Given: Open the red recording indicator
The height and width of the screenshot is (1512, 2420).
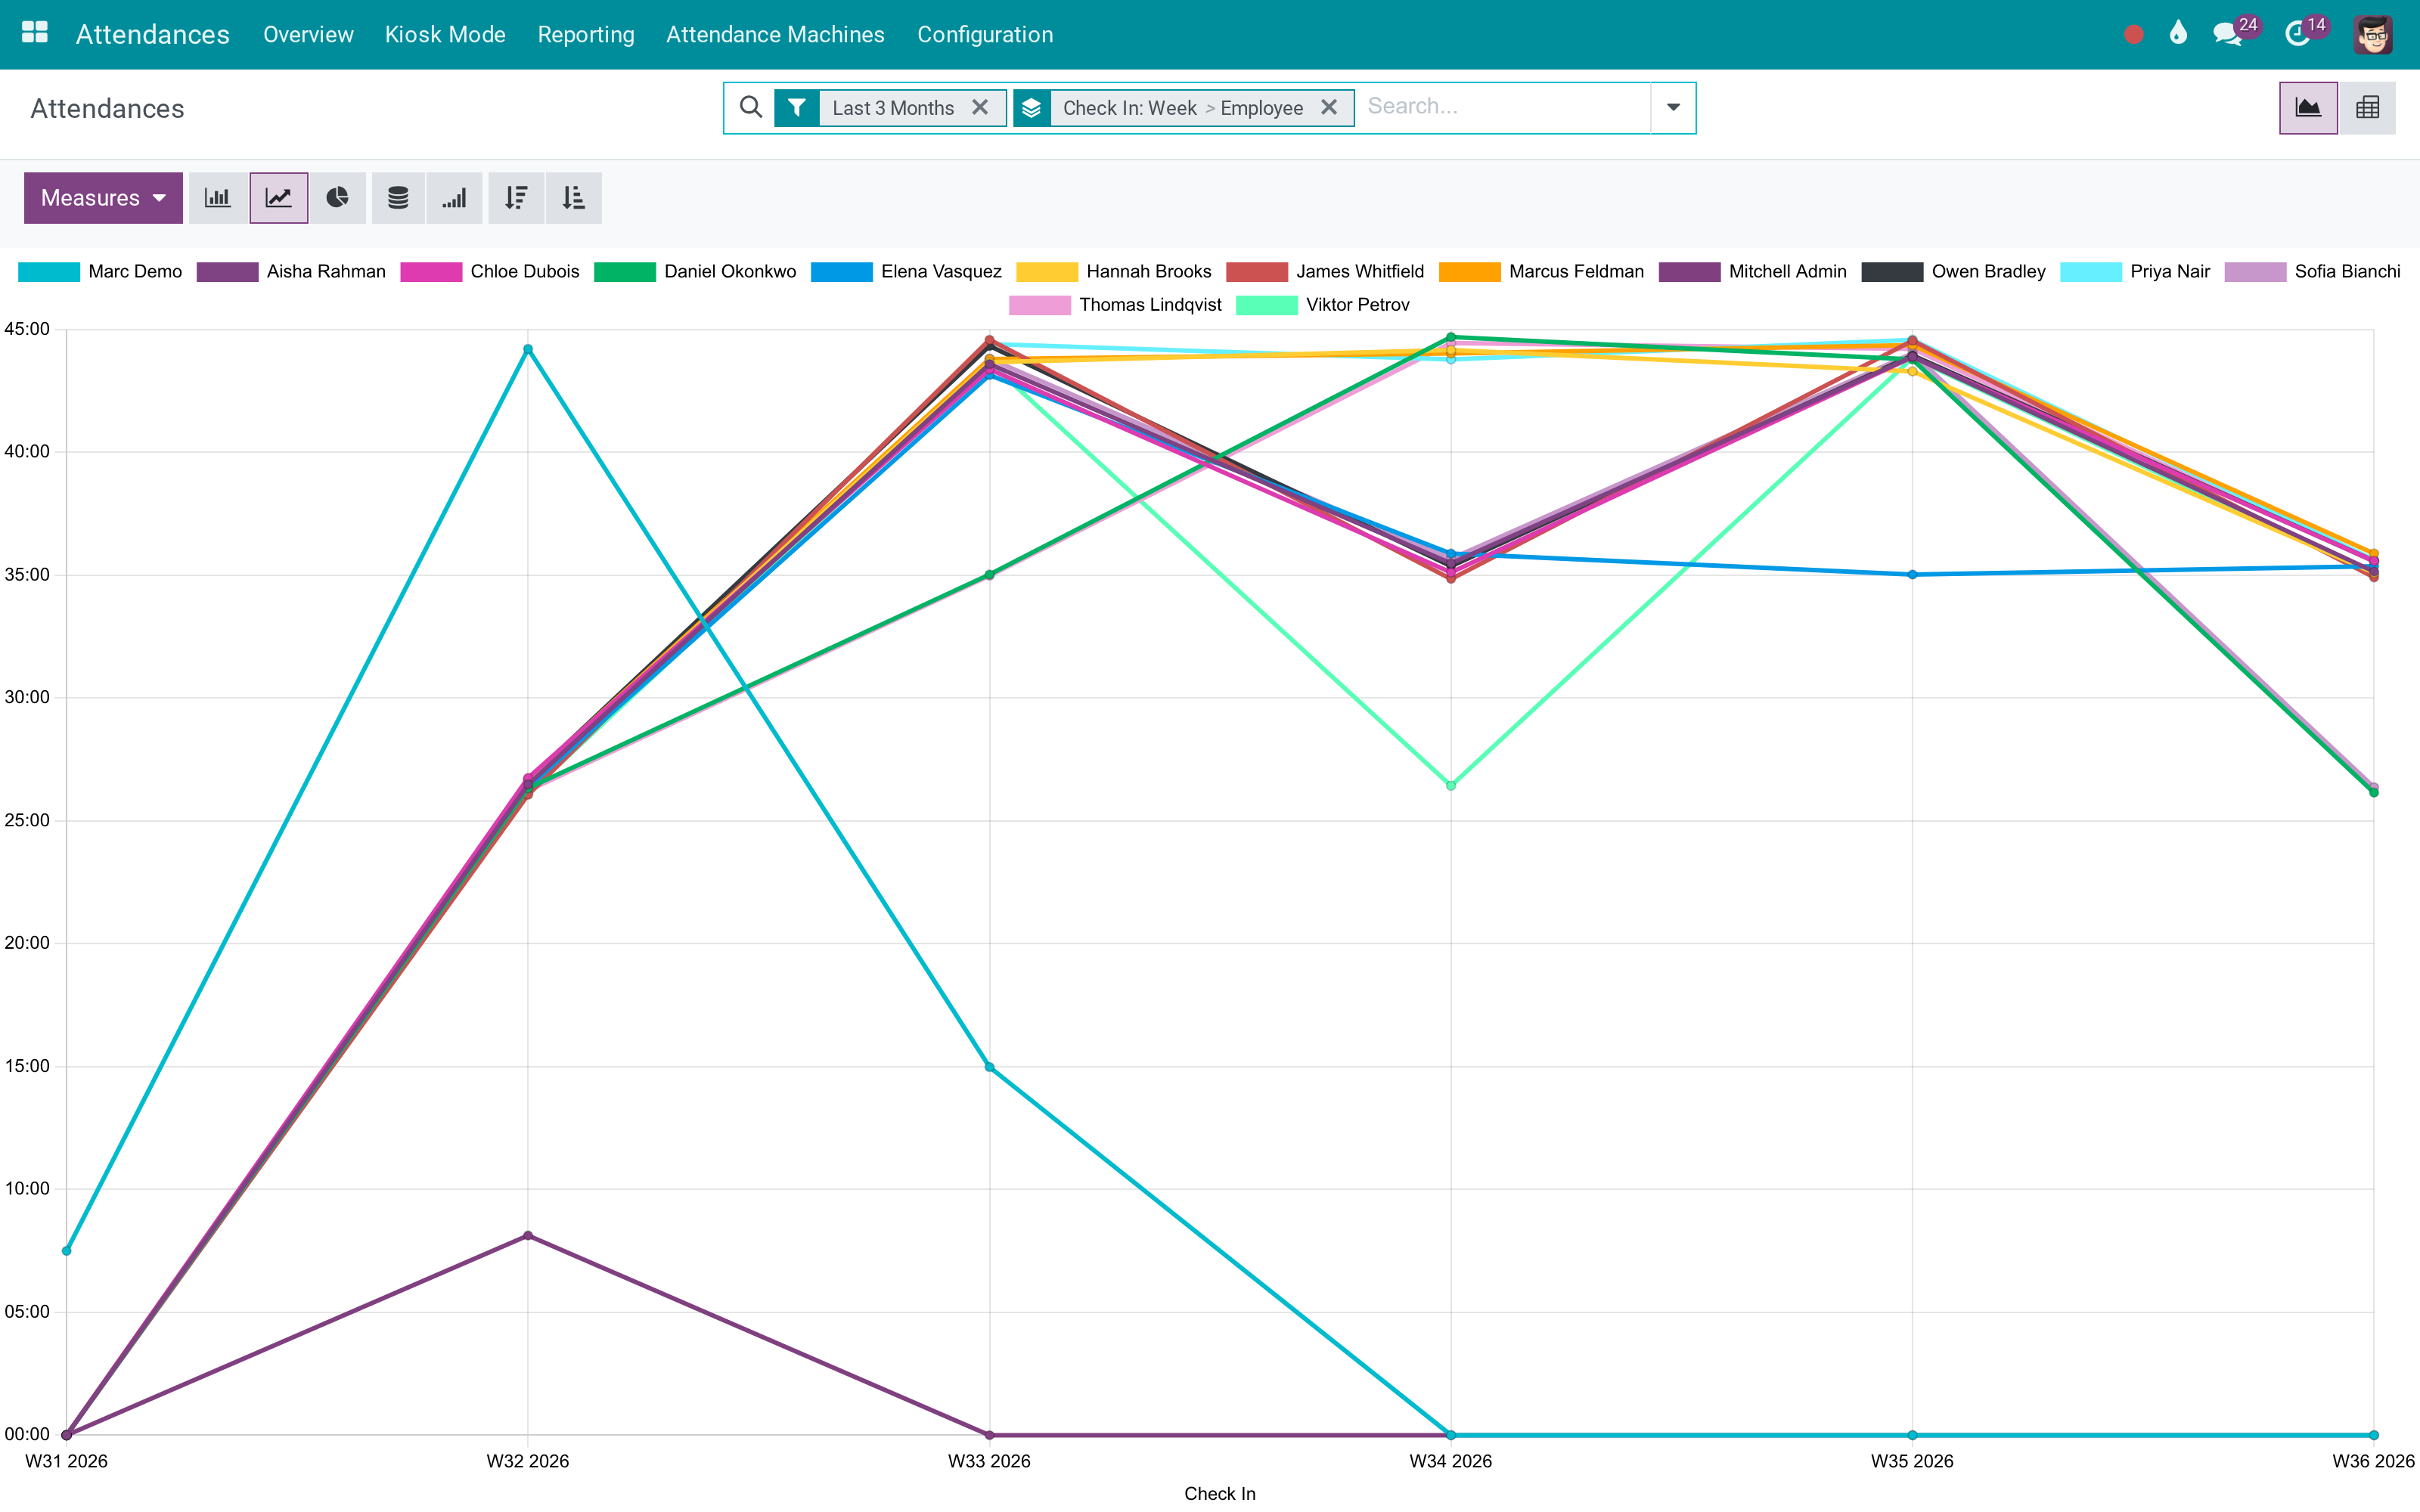Looking at the screenshot, I should click(2134, 35).
